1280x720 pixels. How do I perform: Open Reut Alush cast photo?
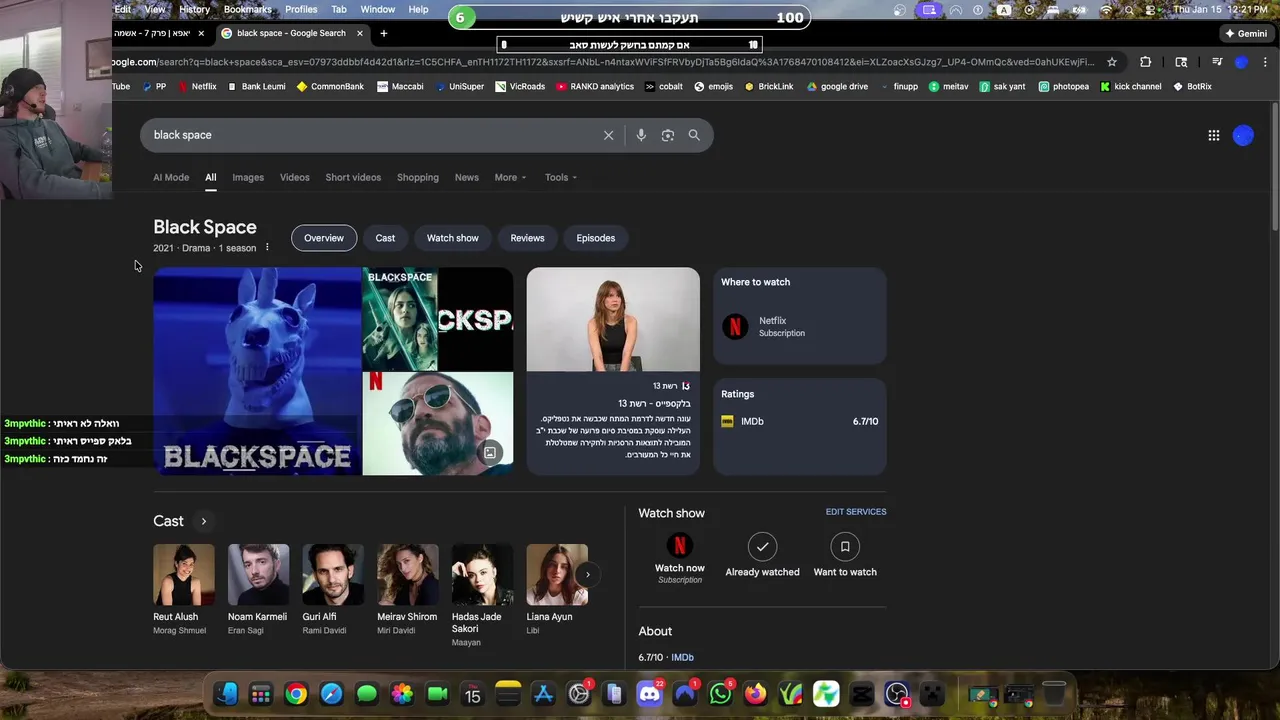click(184, 575)
